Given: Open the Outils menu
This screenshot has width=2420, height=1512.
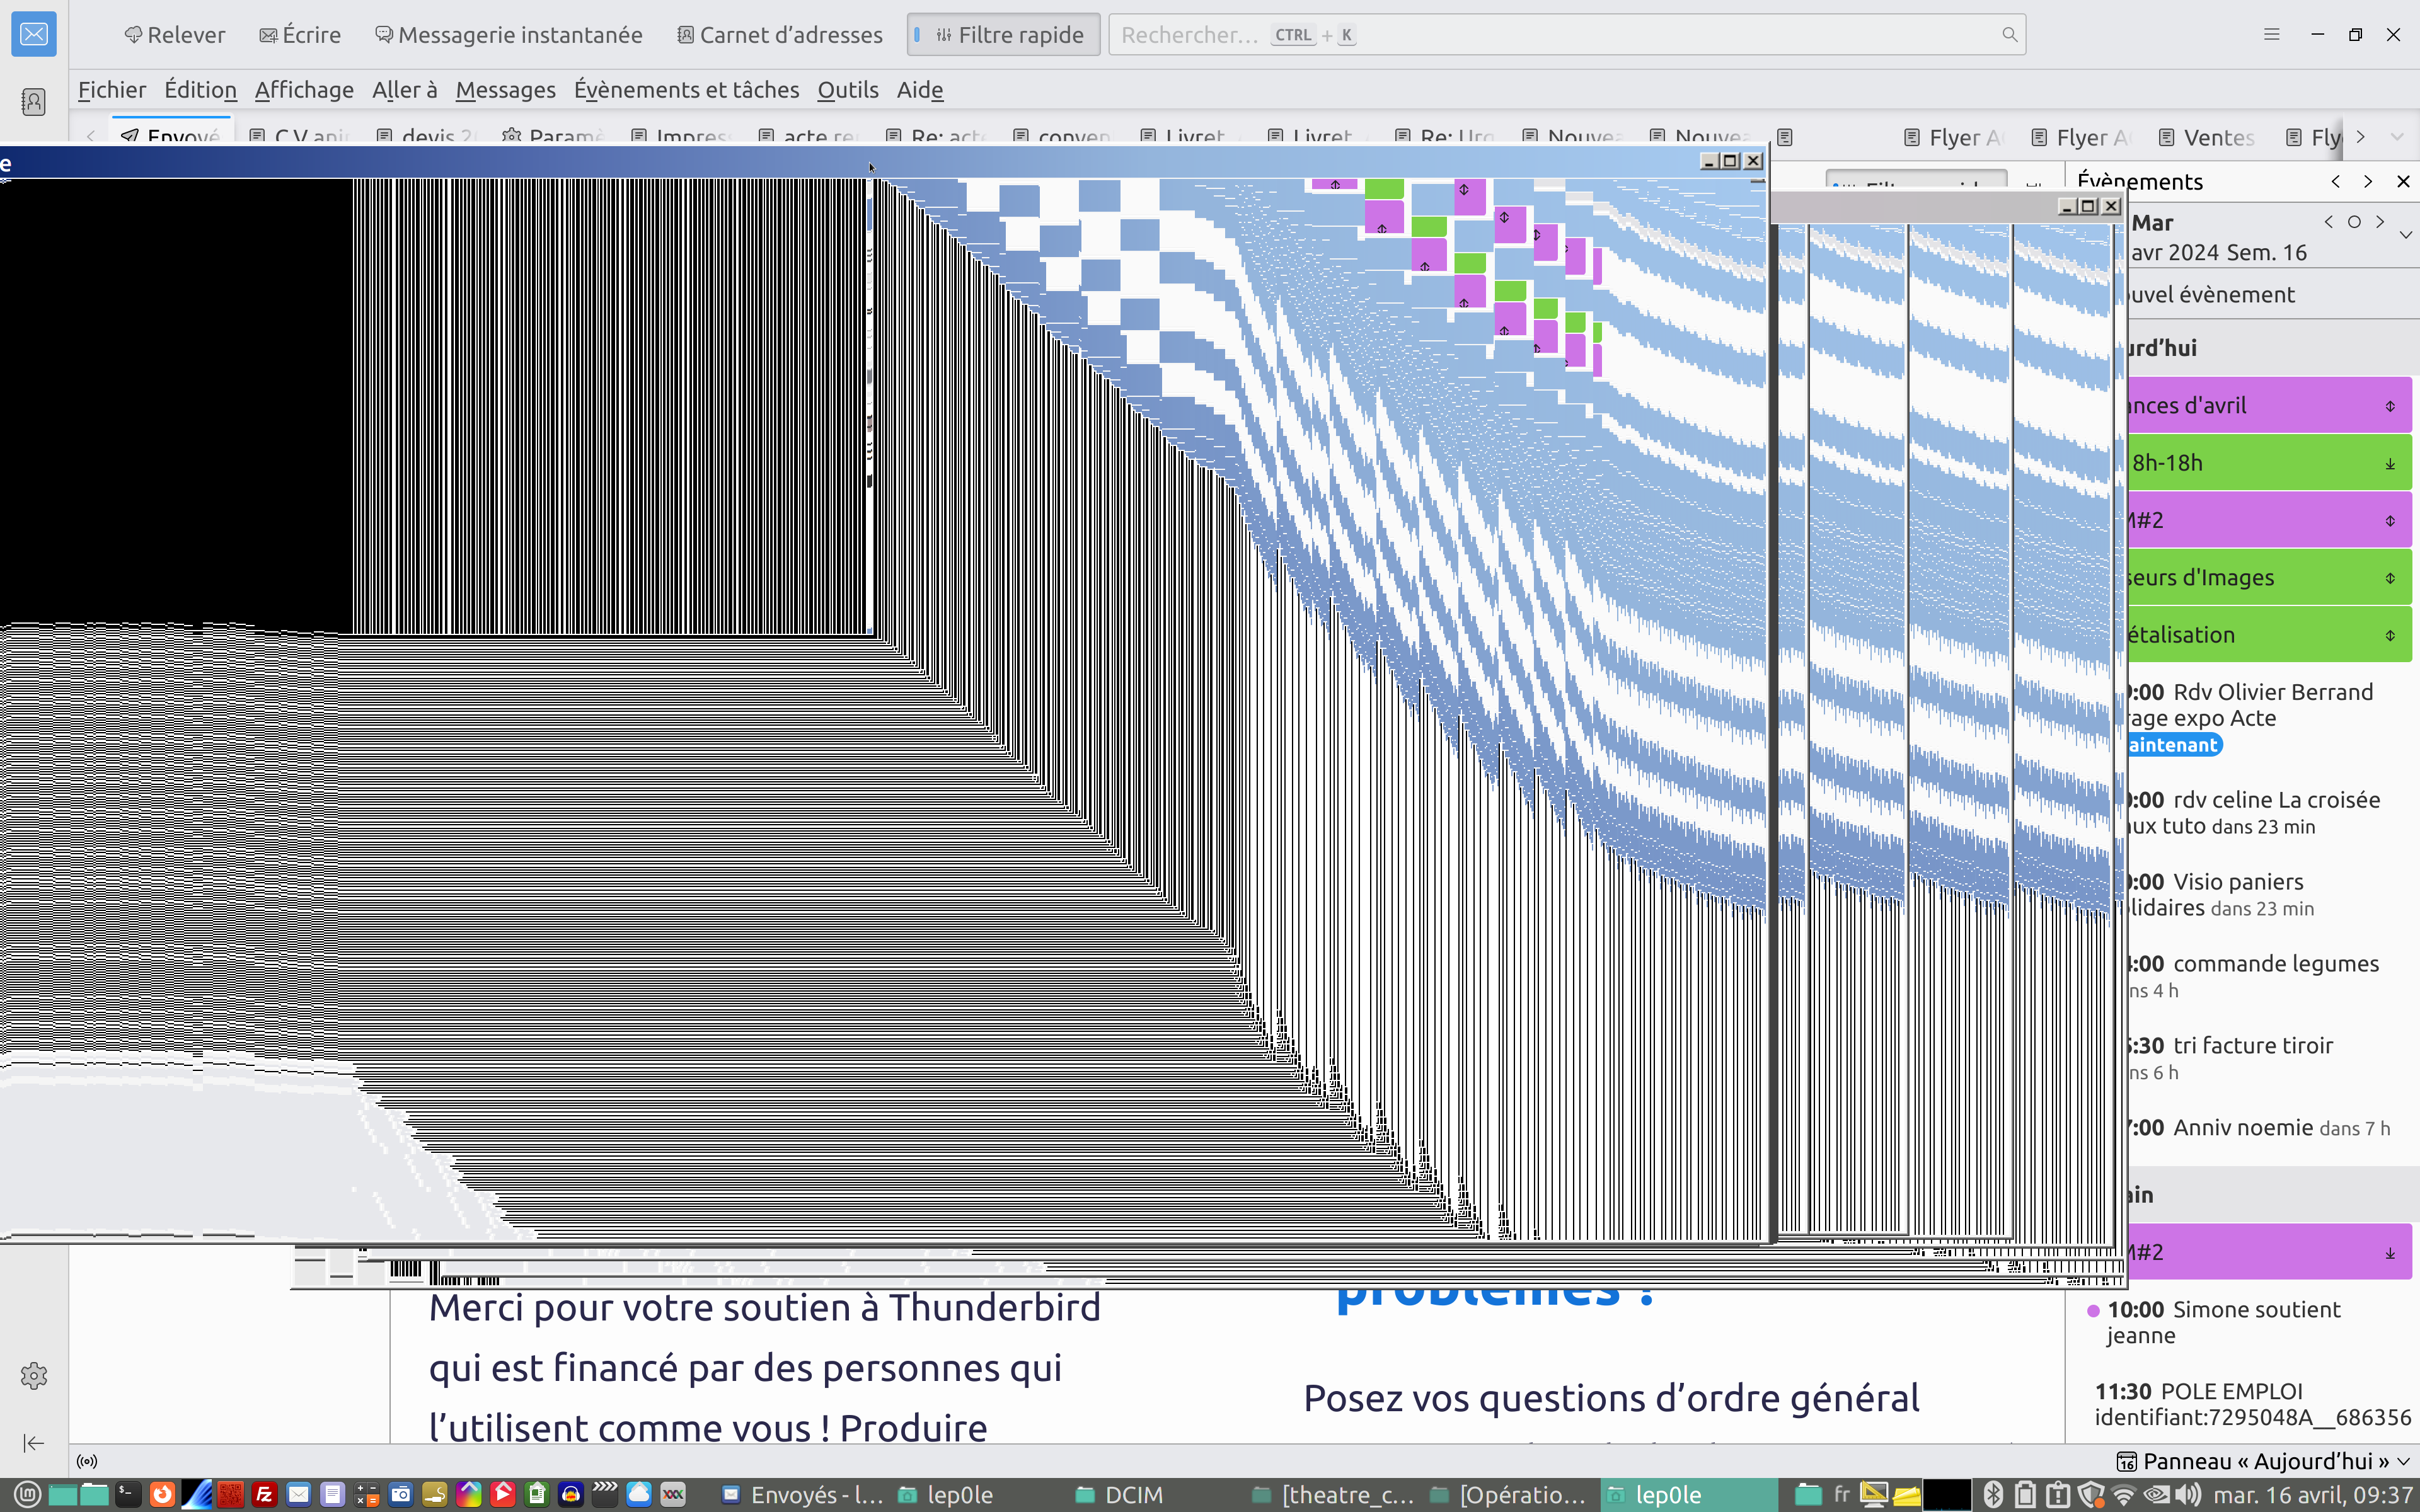Looking at the screenshot, I should 847,90.
